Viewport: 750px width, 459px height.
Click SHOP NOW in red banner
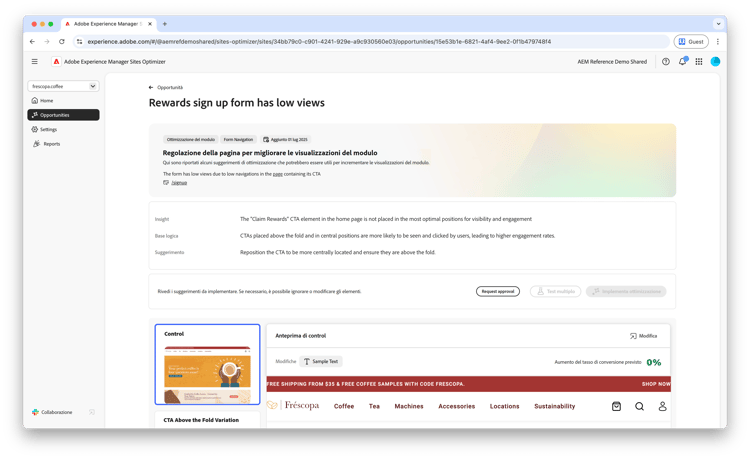[x=656, y=384]
